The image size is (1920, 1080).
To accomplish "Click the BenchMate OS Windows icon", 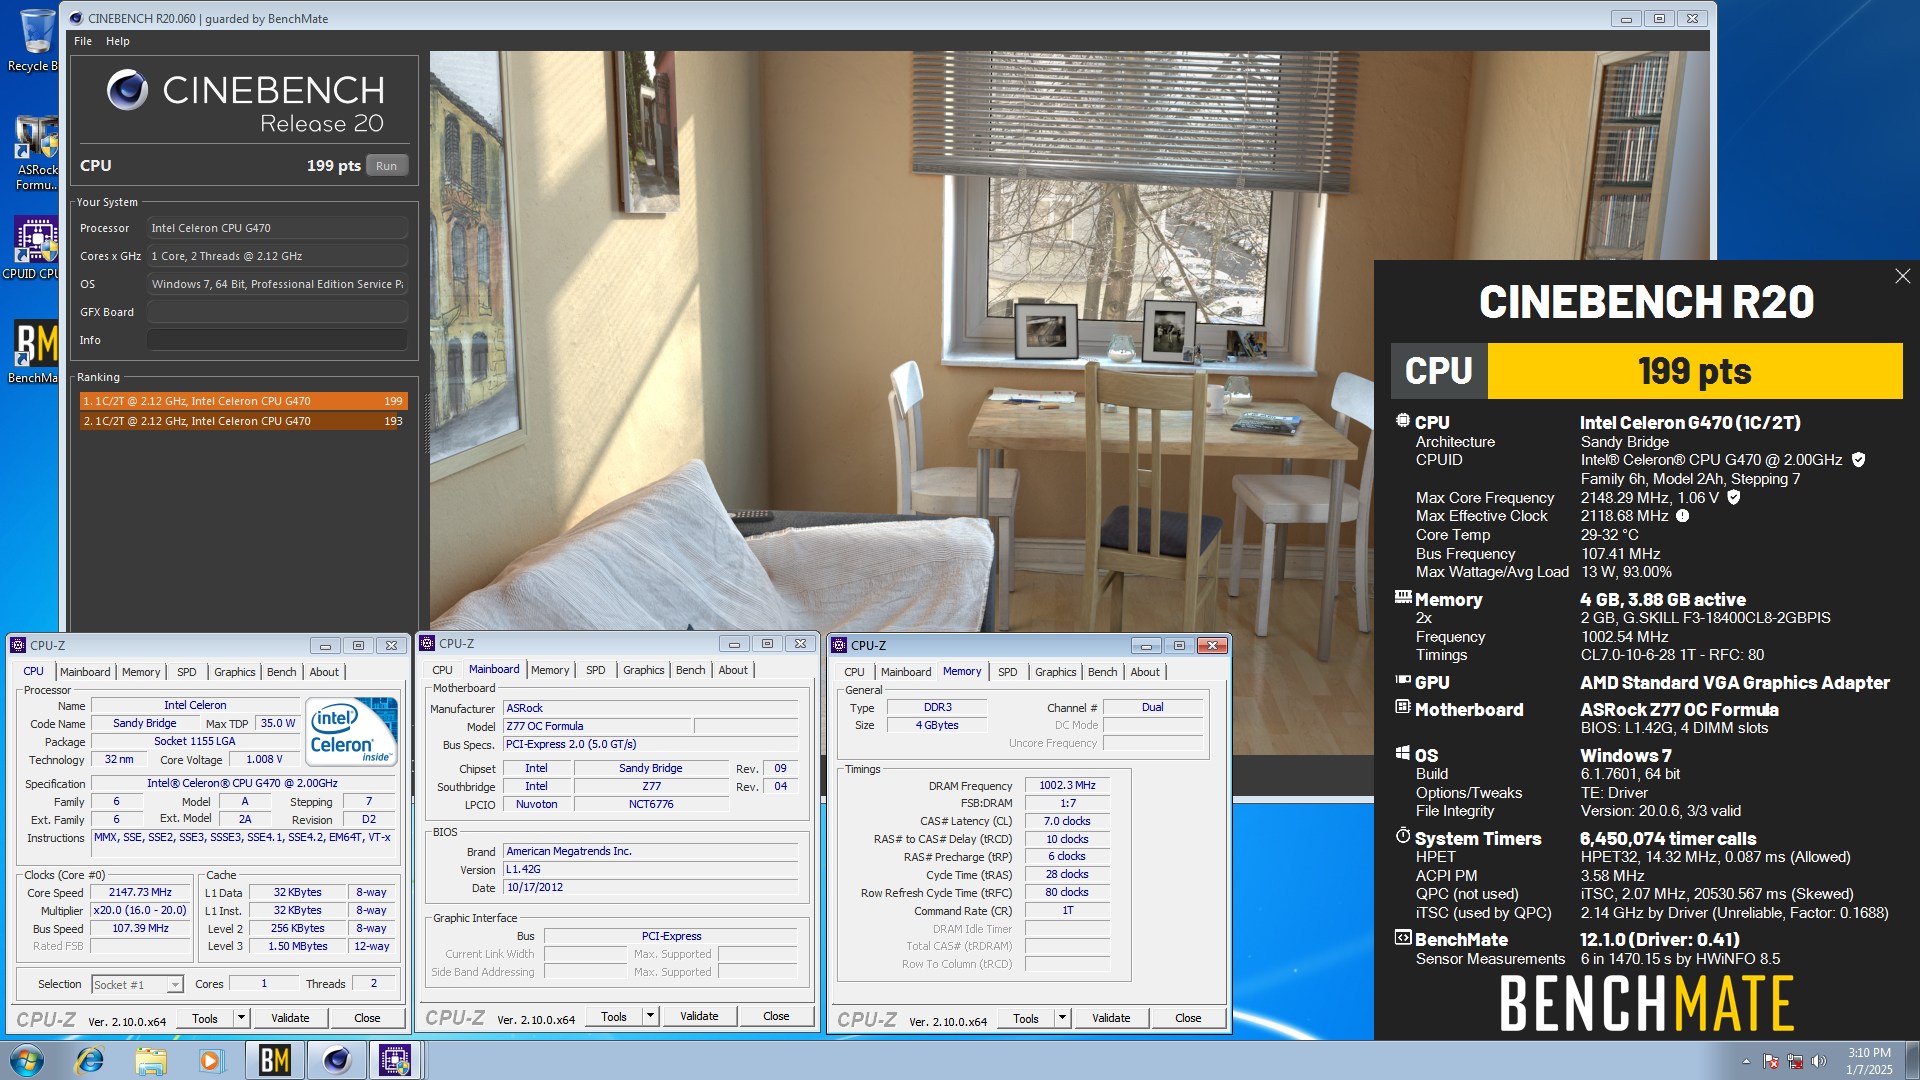I will 1403,753.
